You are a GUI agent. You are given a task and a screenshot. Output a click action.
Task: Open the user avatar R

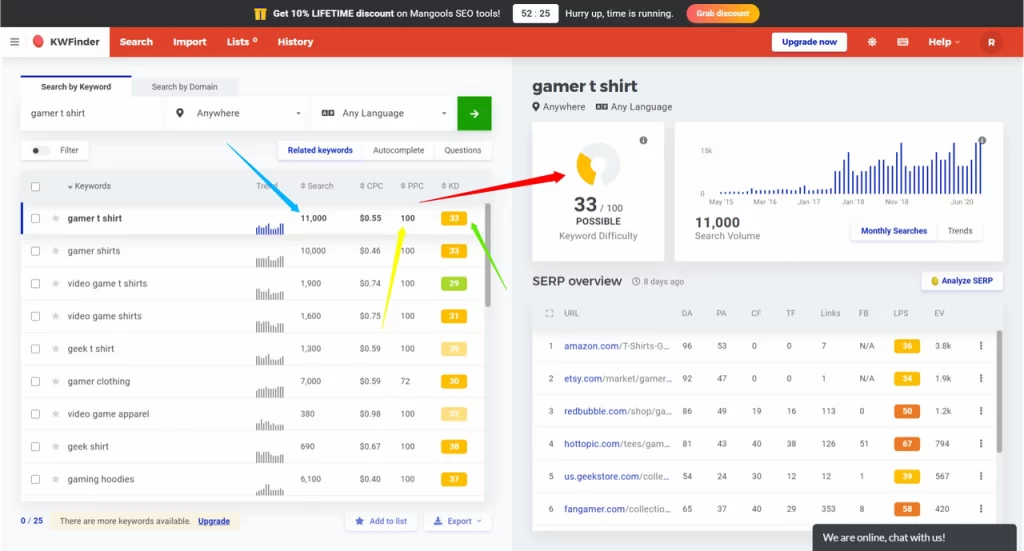[x=991, y=42]
